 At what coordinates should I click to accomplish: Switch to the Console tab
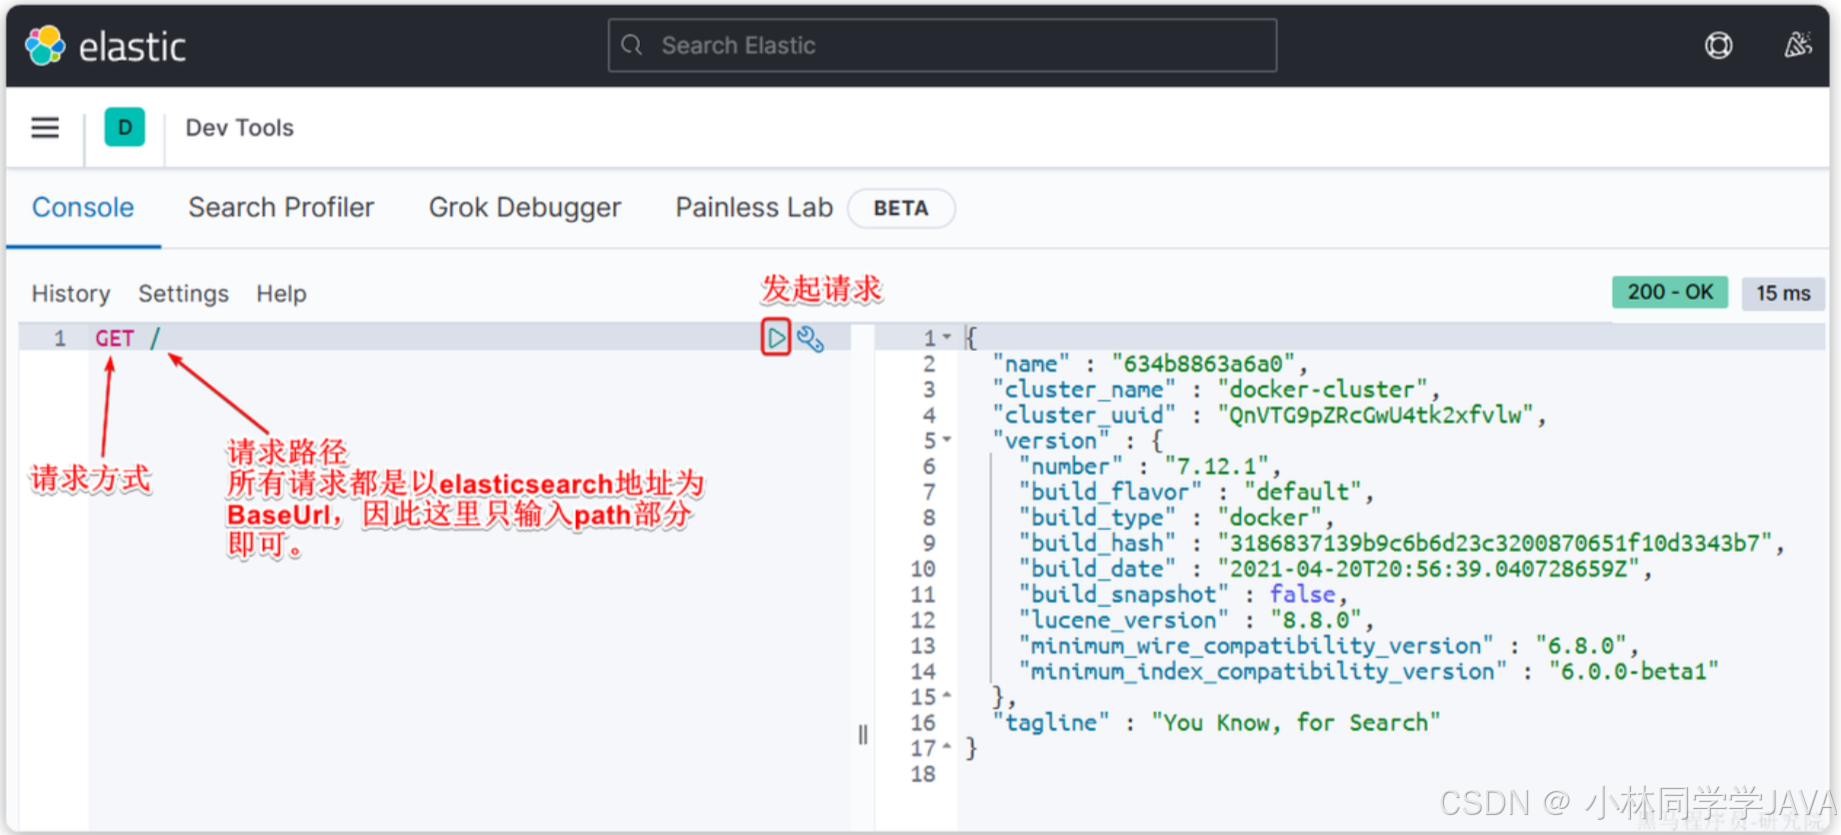coord(83,207)
